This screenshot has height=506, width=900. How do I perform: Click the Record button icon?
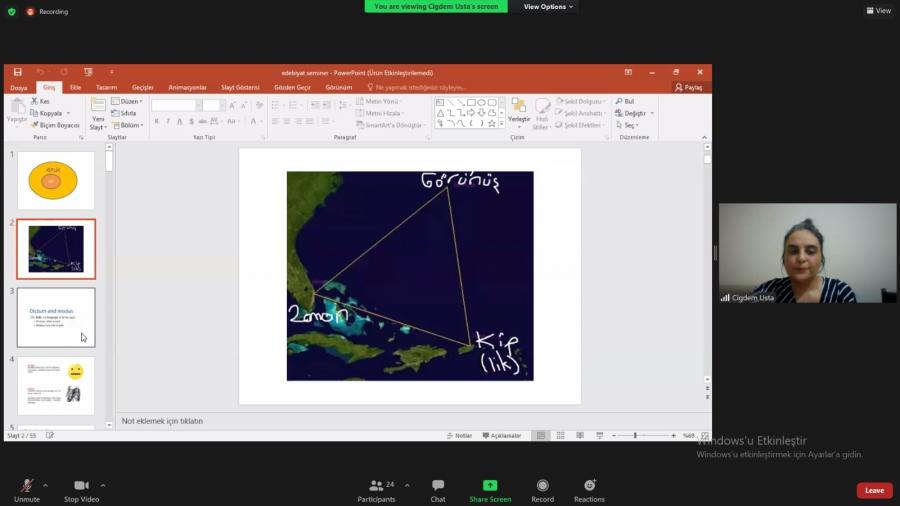coord(542,486)
